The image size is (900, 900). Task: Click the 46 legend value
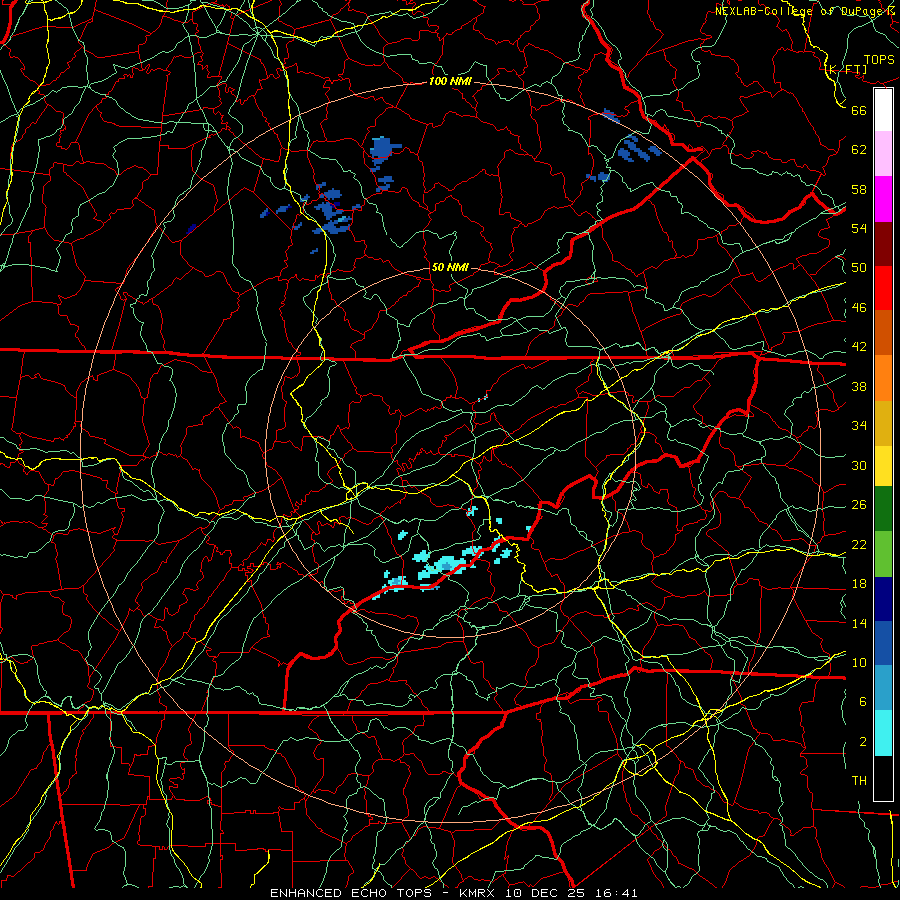[859, 308]
